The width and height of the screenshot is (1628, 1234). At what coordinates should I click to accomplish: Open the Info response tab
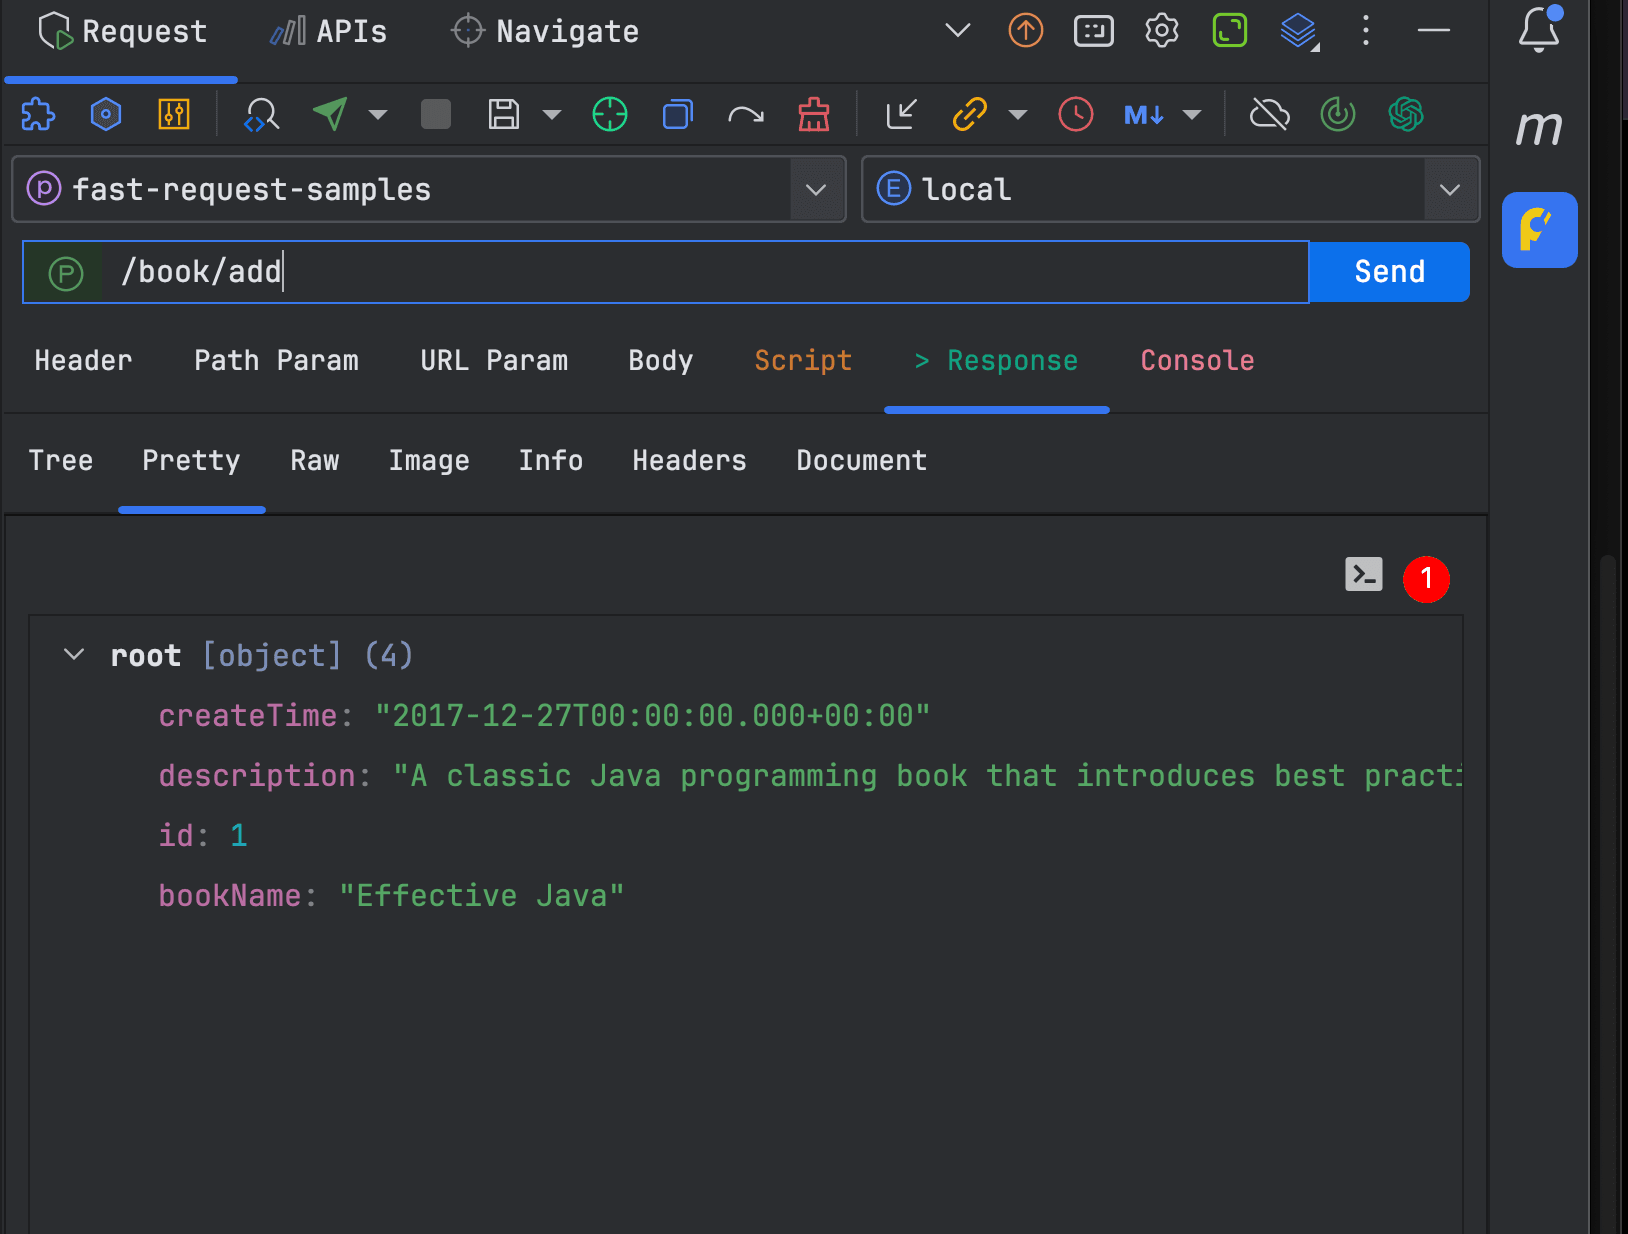(551, 461)
